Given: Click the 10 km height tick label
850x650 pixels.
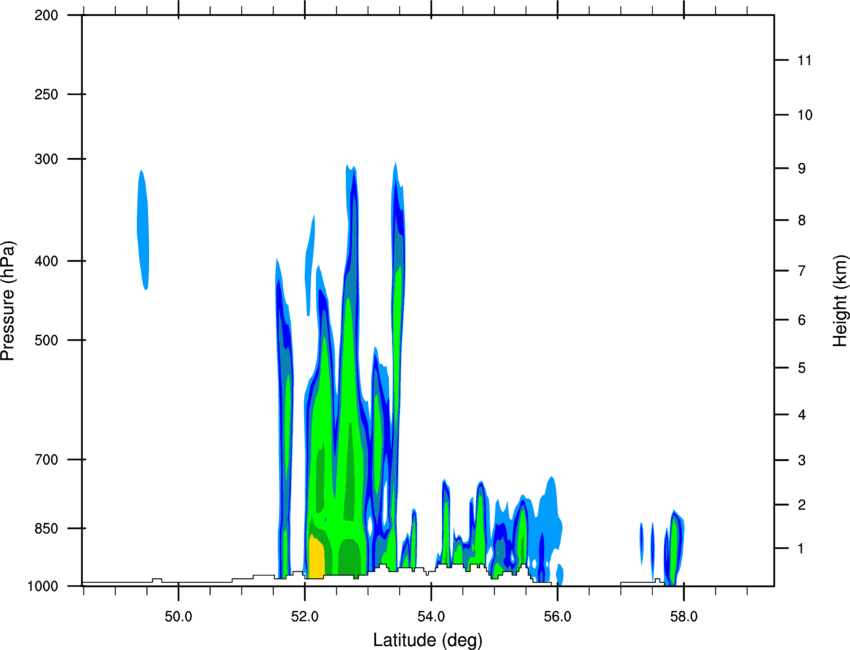Looking at the screenshot, I should point(805,115).
